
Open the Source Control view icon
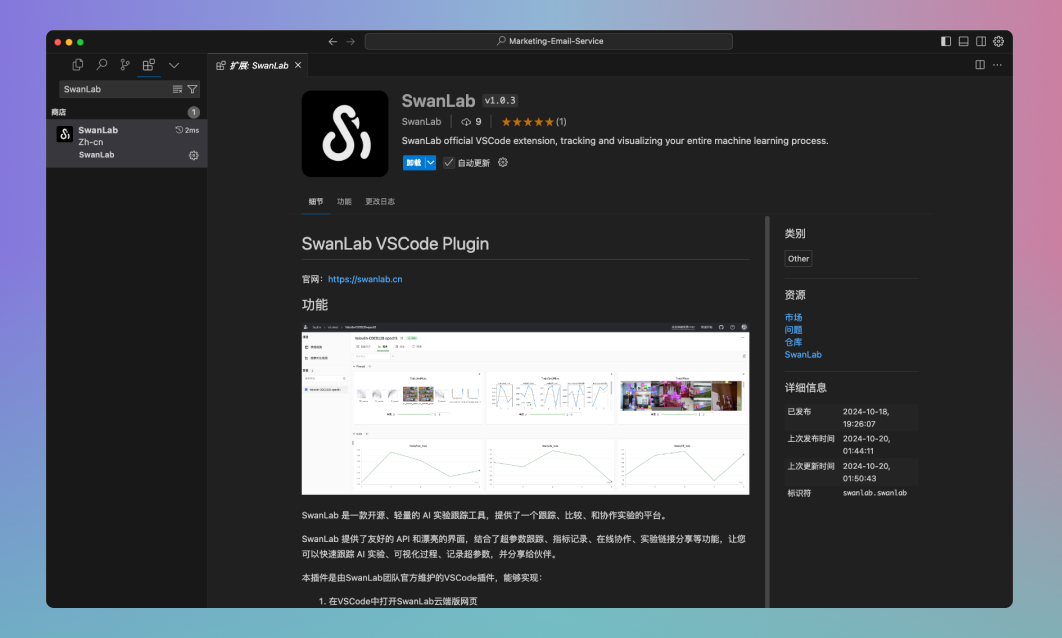click(x=125, y=65)
